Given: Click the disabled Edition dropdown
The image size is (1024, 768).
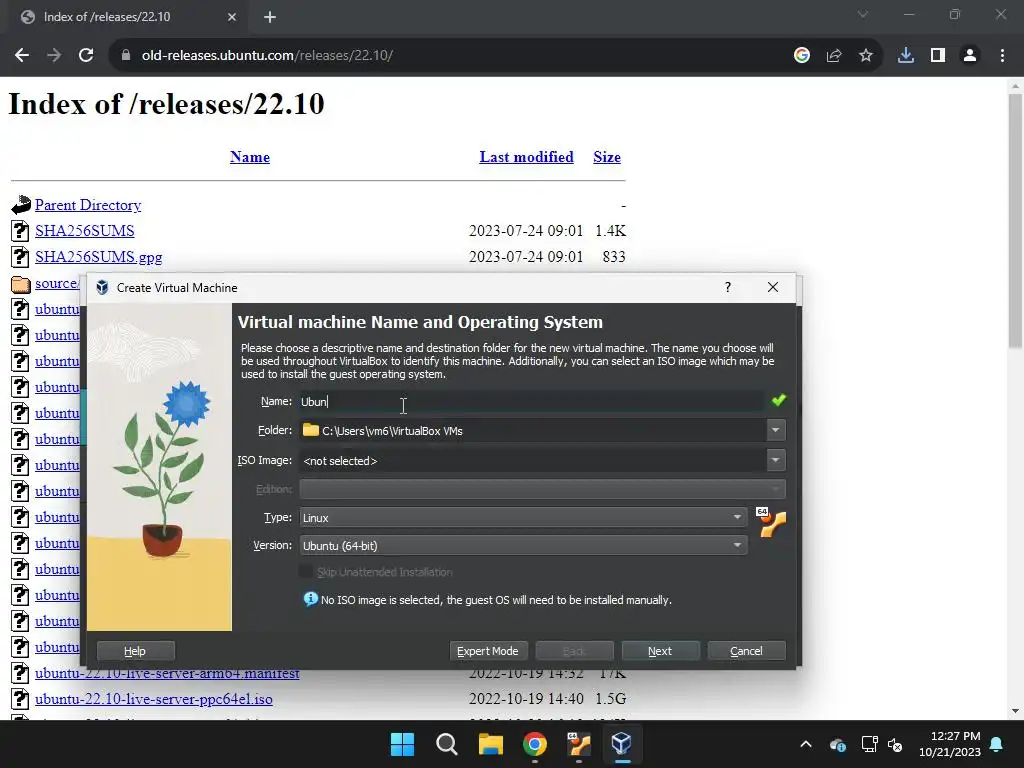Looking at the screenshot, I should click(542, 489).
